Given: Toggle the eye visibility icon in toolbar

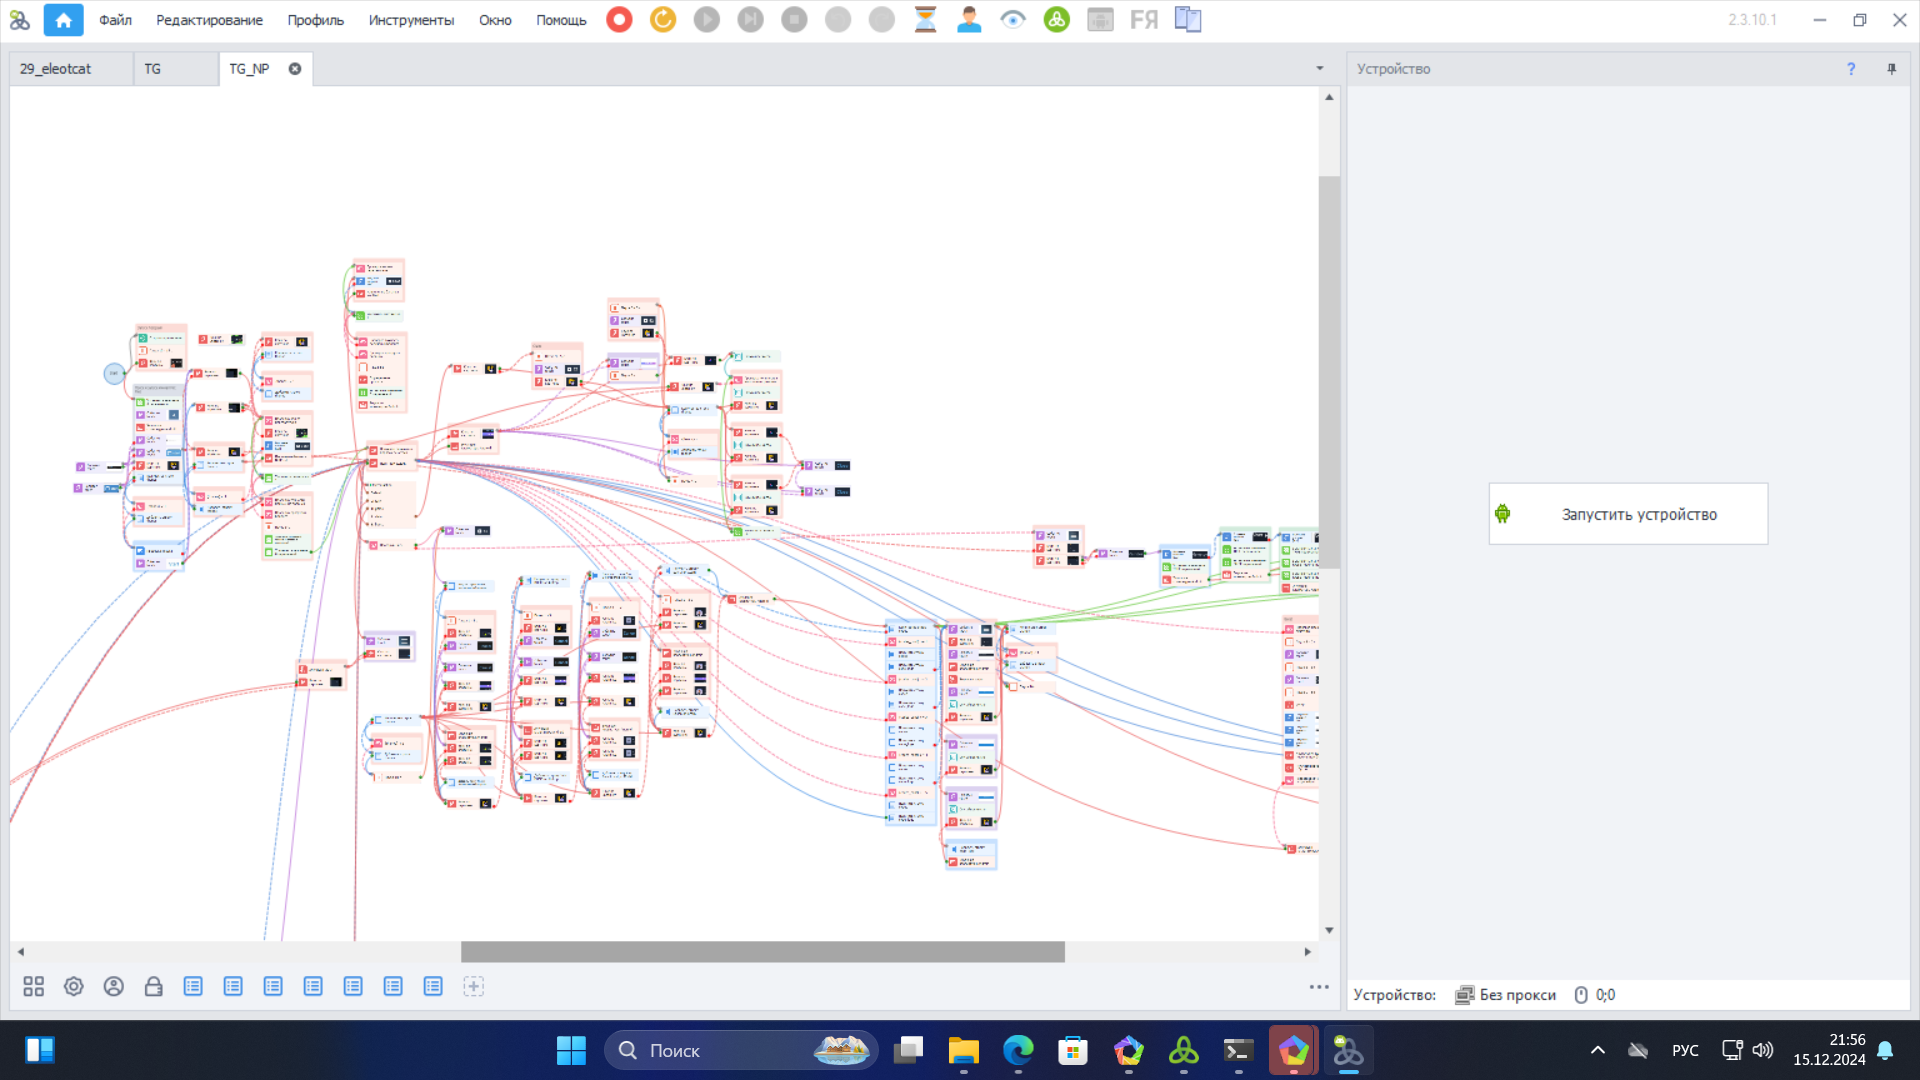Looking at the screenshot, I should click(1013, 20).
